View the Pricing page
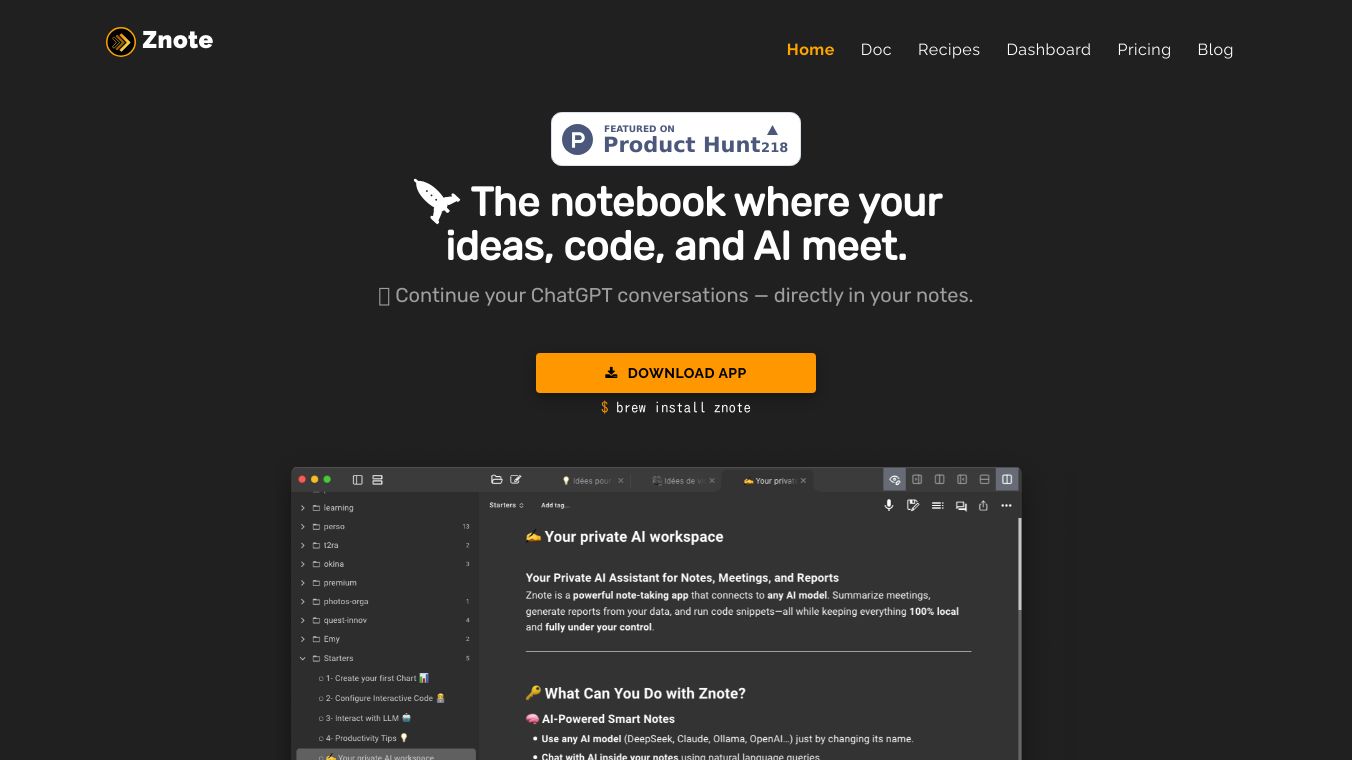 (1144, 50)
